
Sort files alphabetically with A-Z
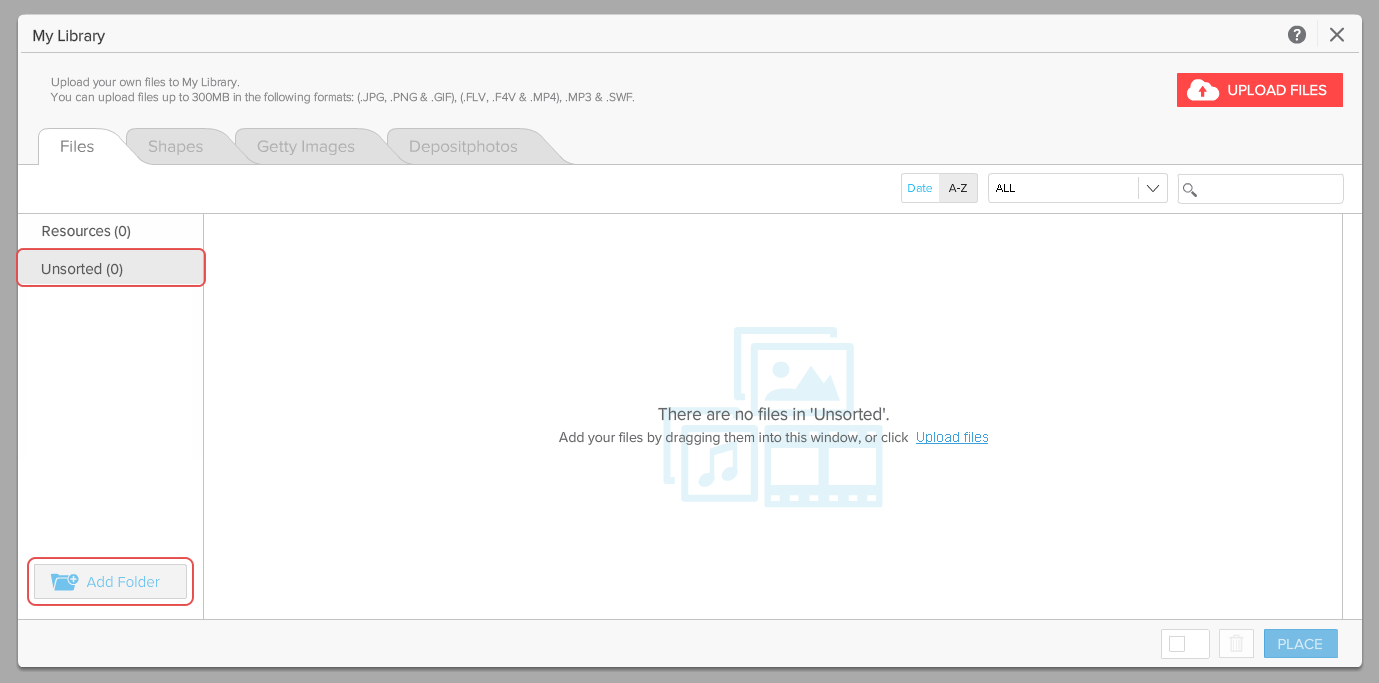[x=958, y=188]
